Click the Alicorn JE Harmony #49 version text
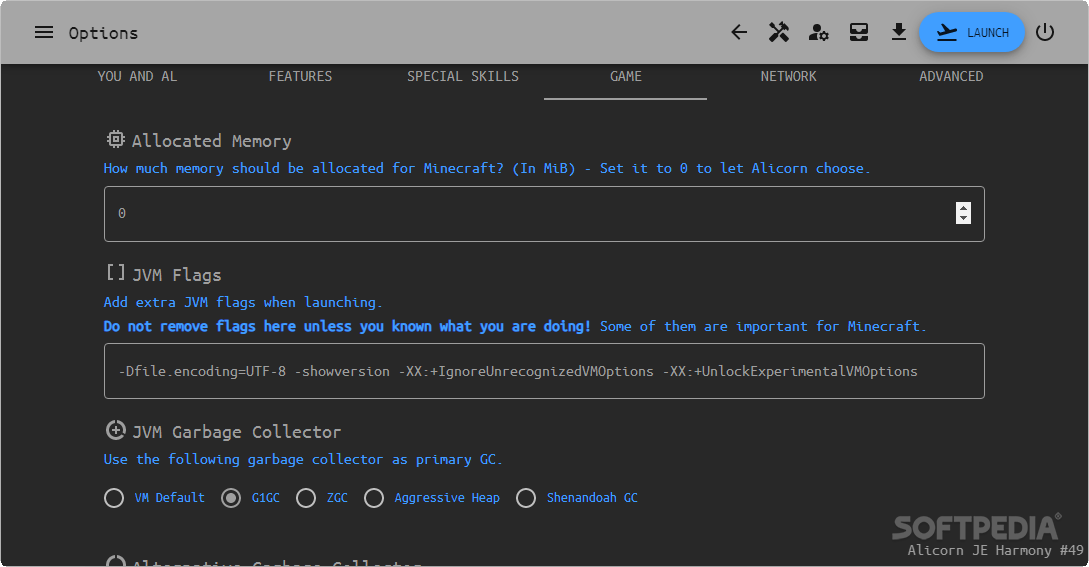 click(x=995, y=550)
